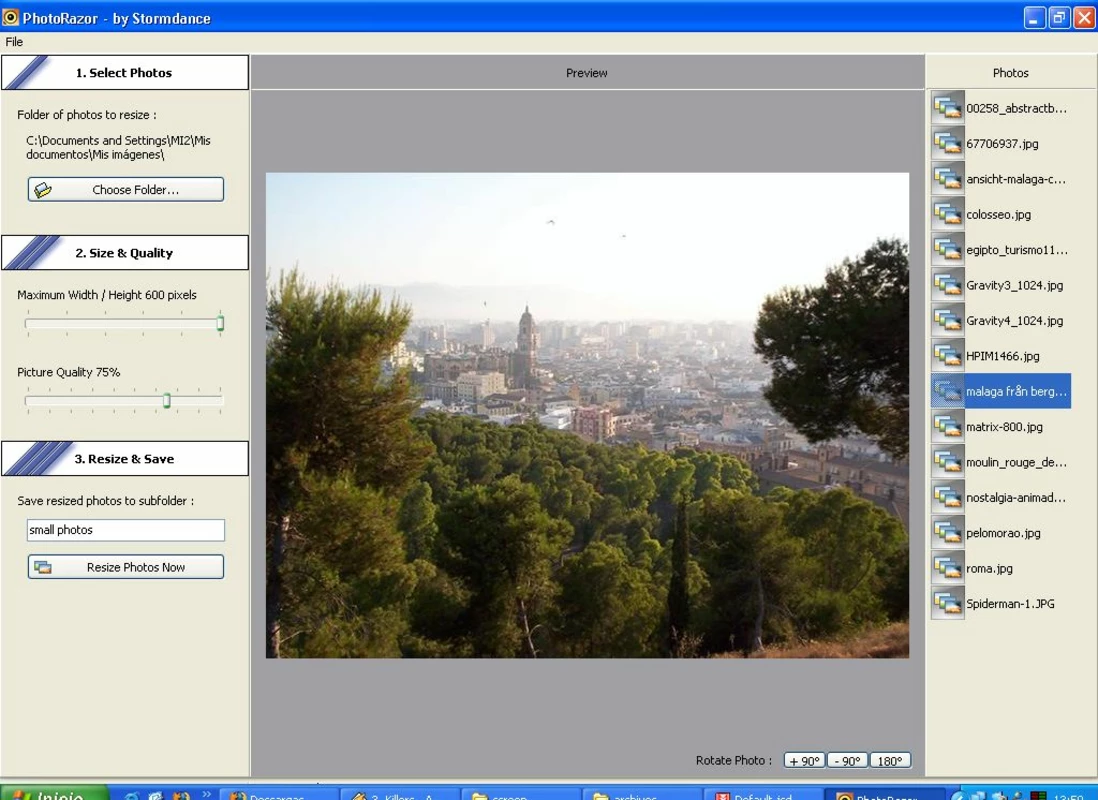1098x800 pixels.
Task: Click Choose Folder button
Action: click(126, 189)
